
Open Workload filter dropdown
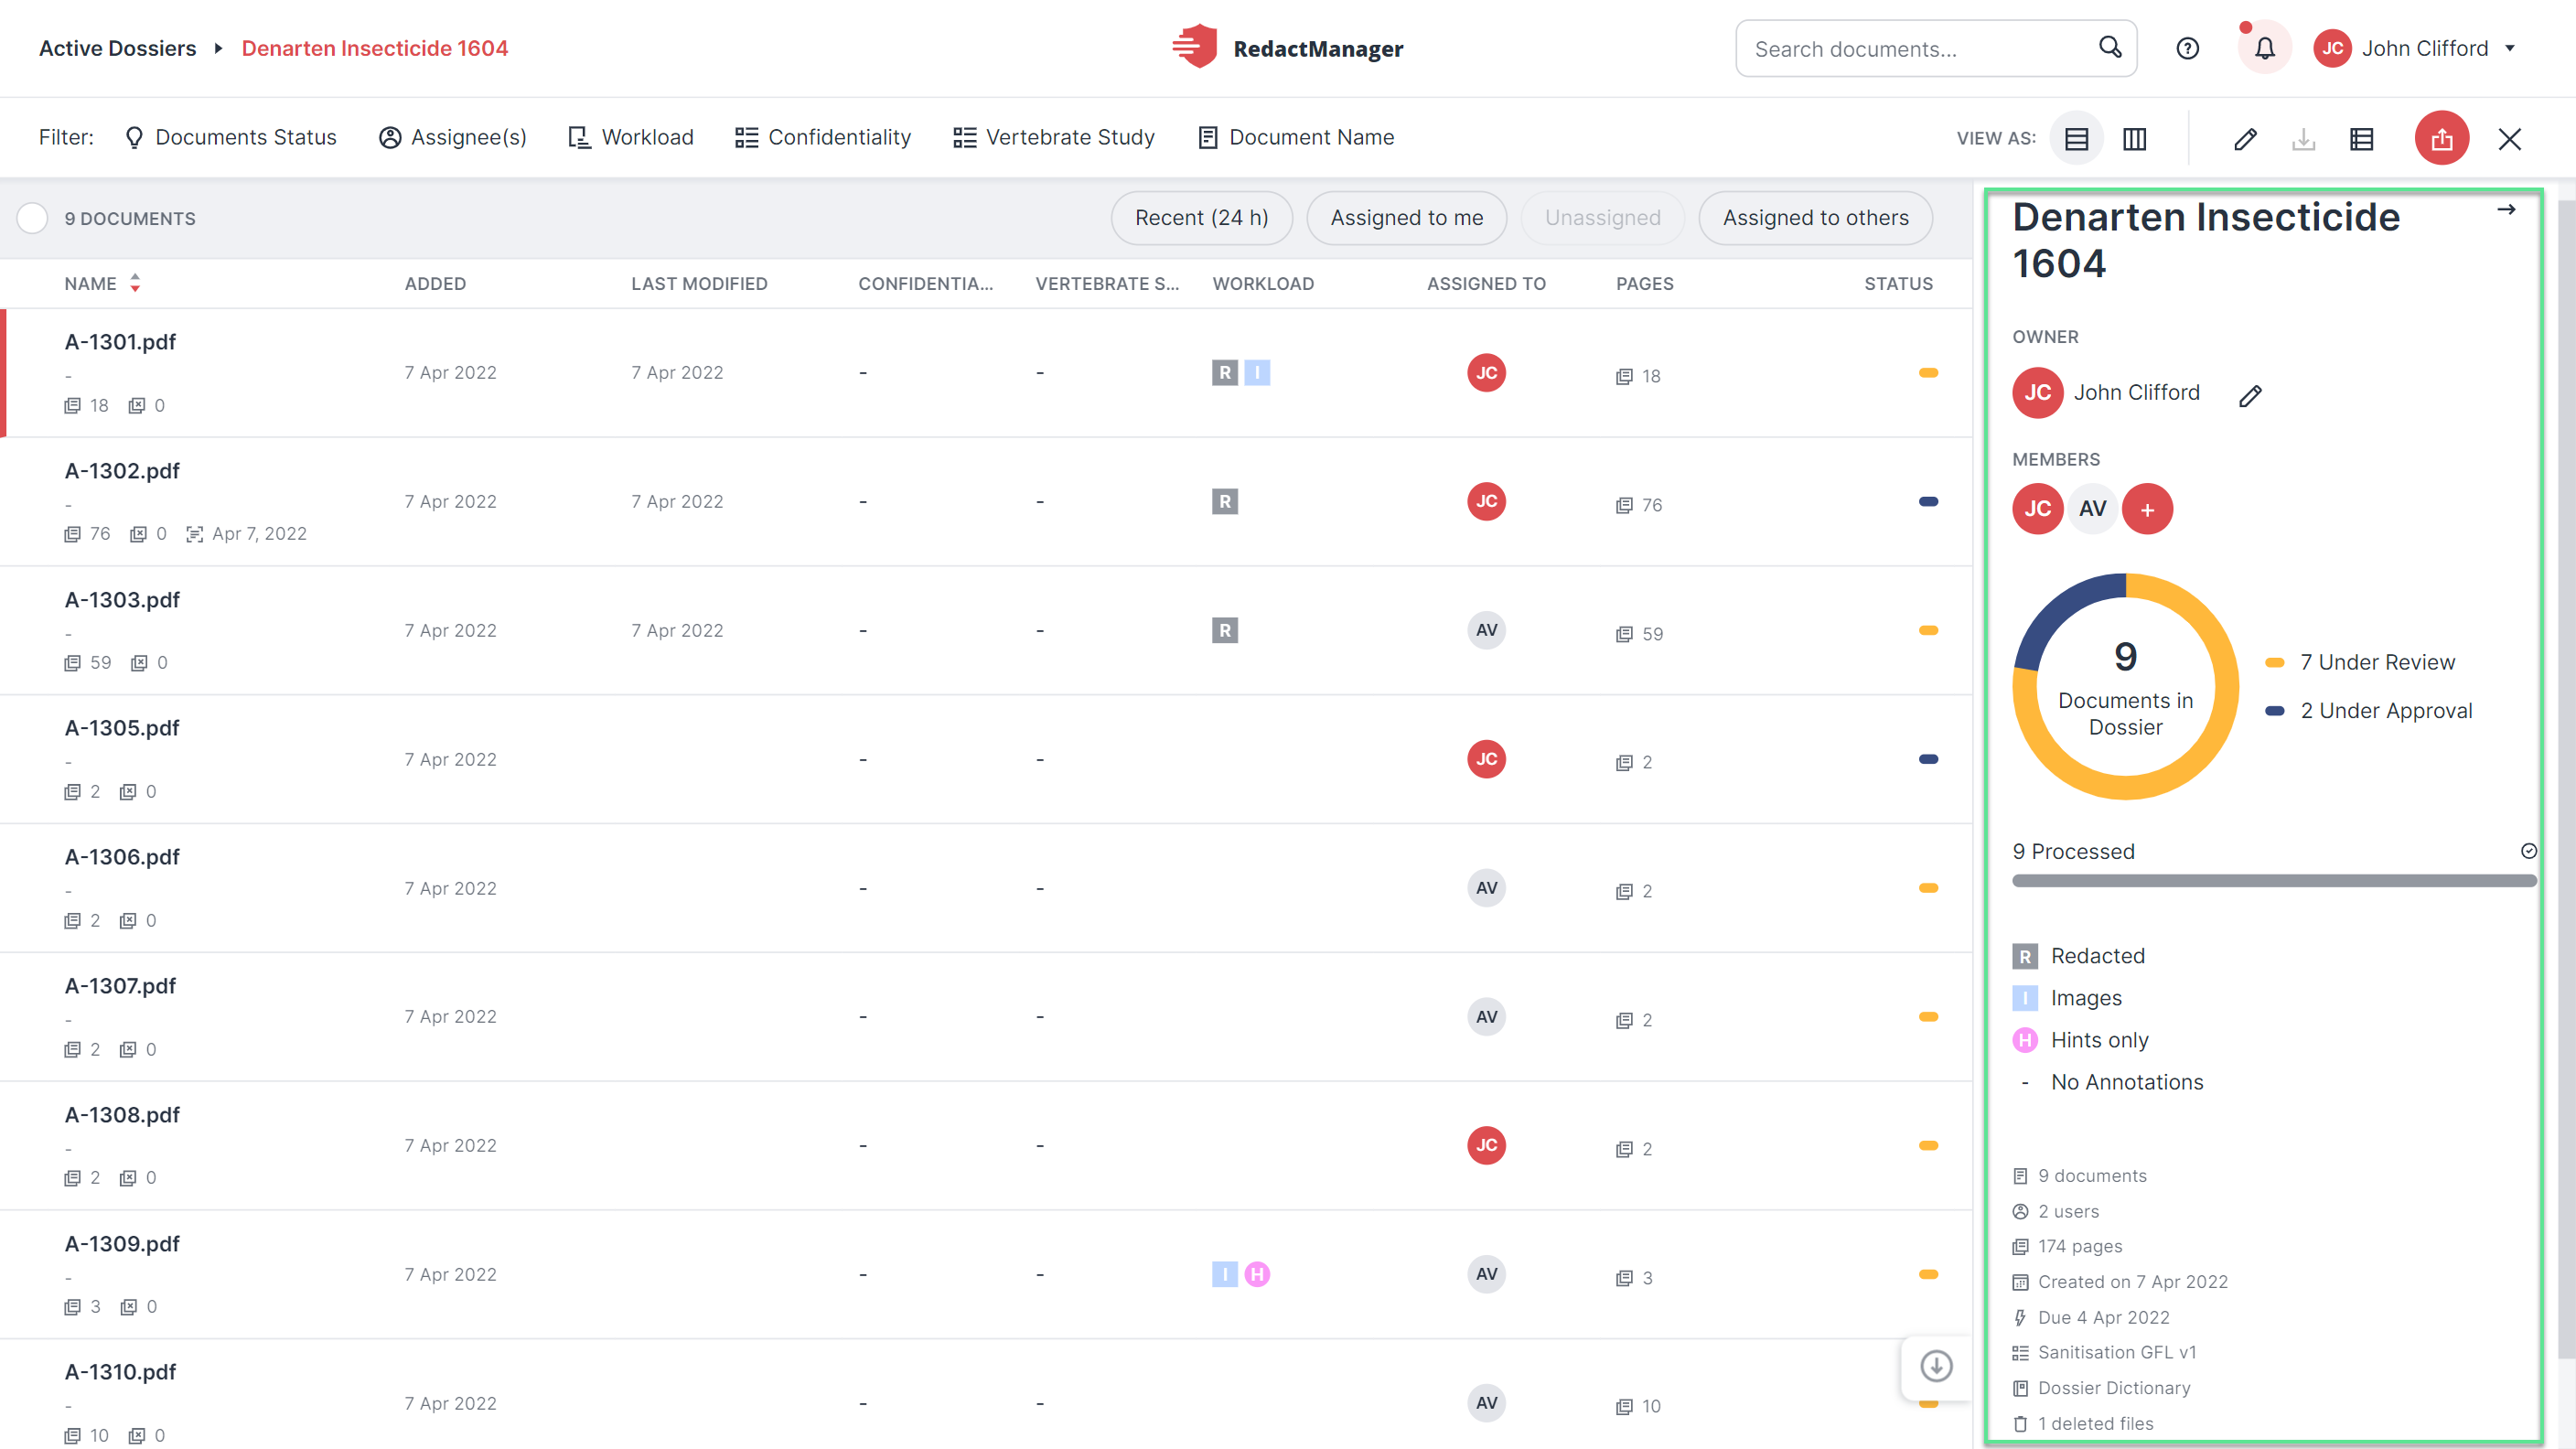point(631,137)
